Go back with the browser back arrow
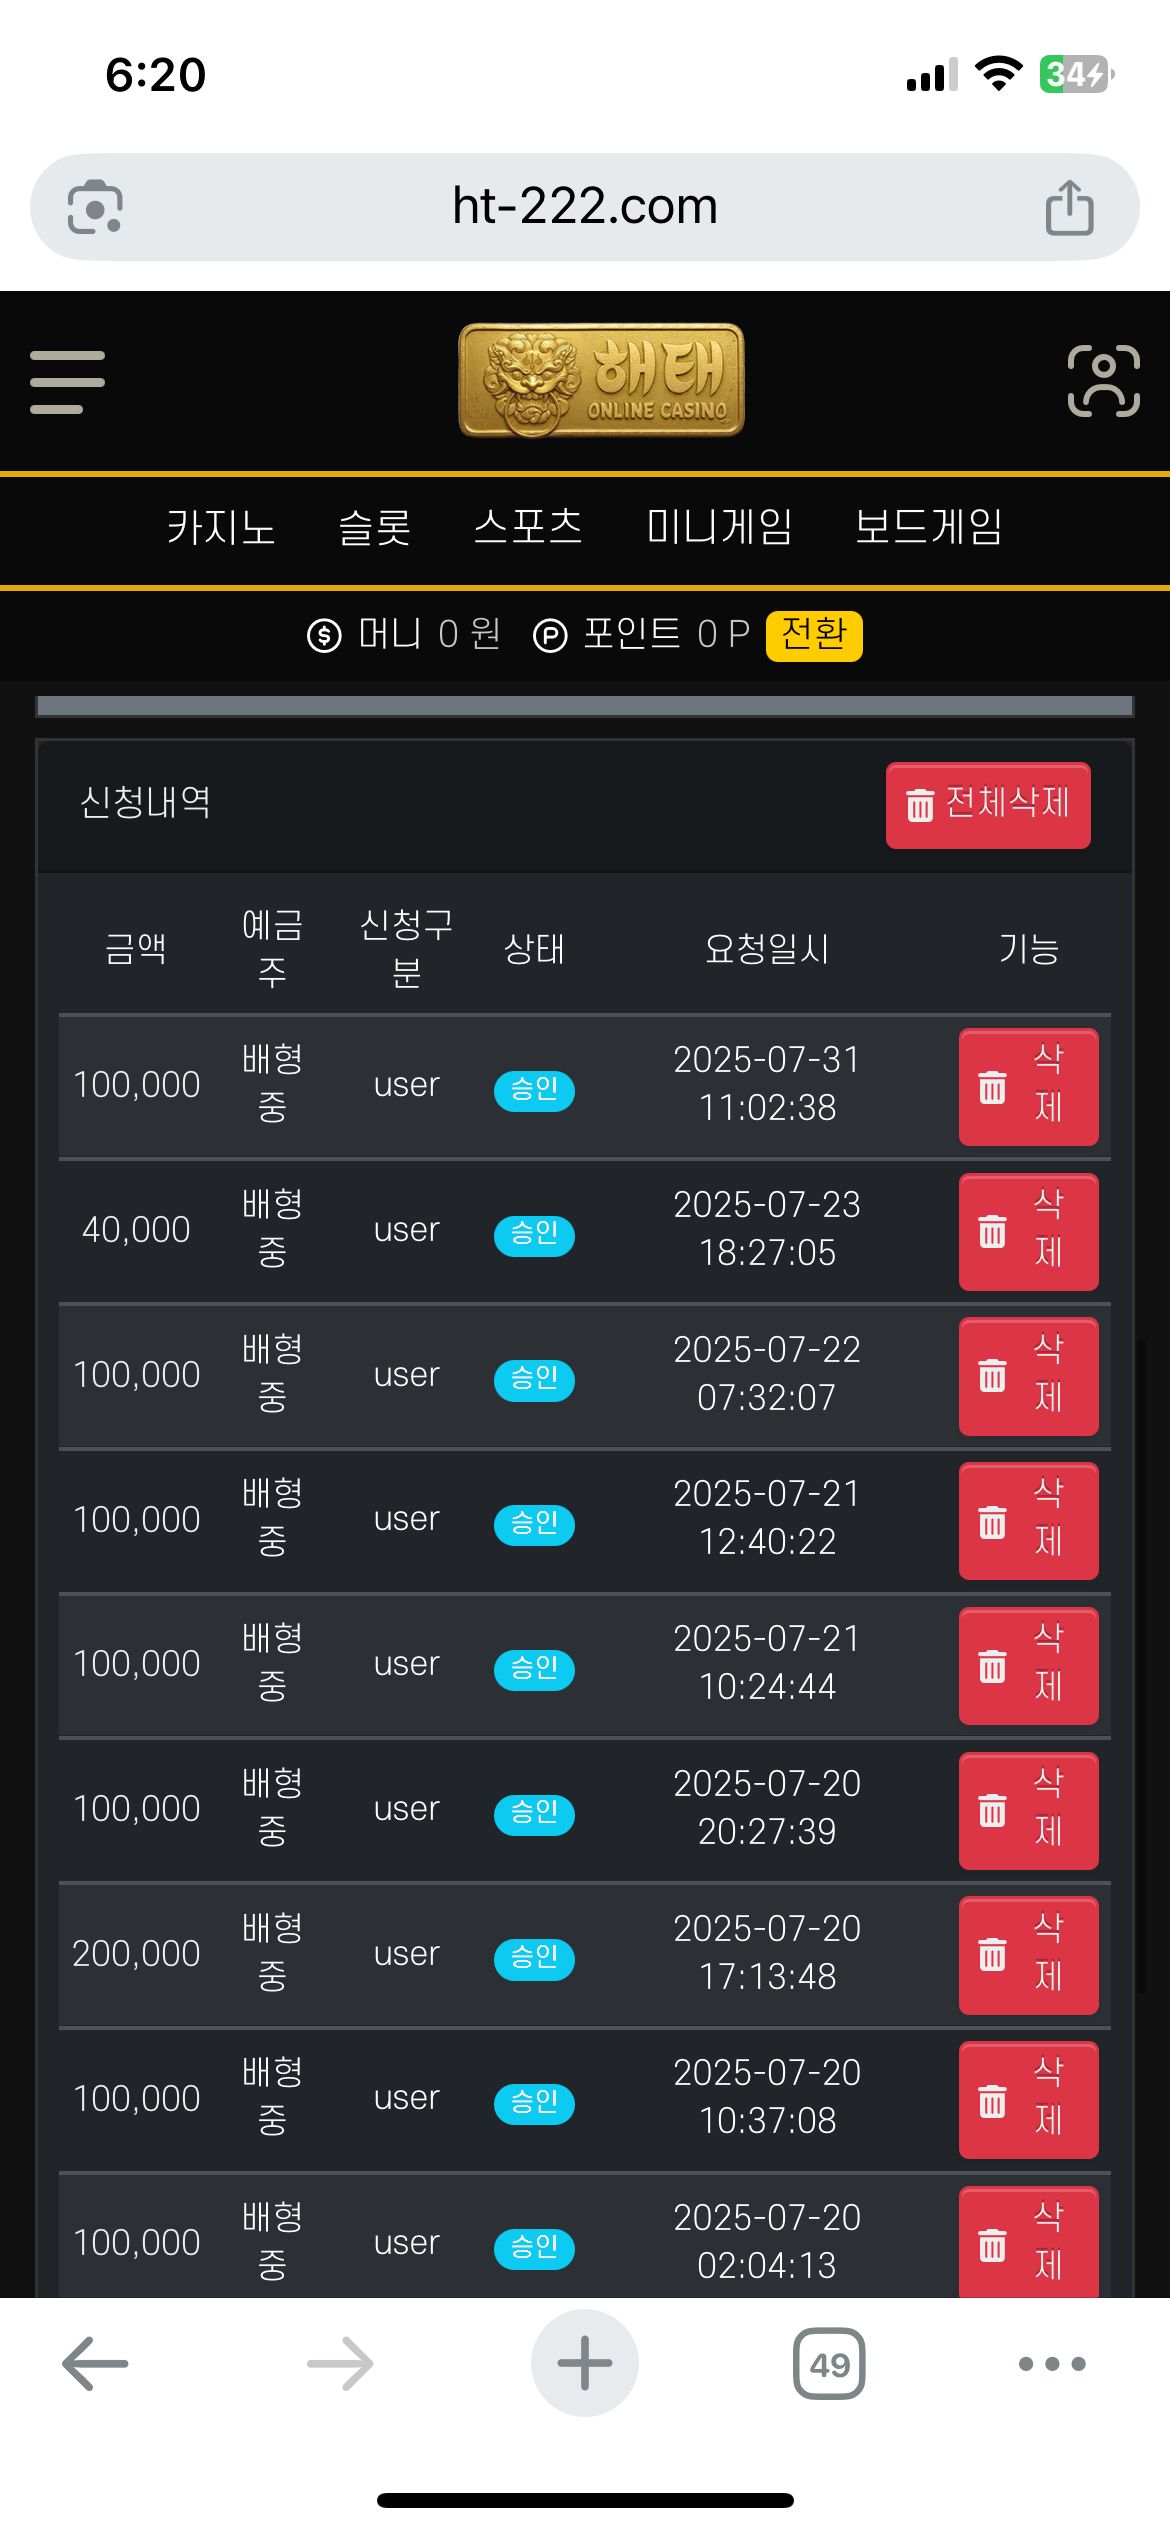Image resolution: width=1170 pixels, height=2532 pixels. click(x=95, y=2364)
